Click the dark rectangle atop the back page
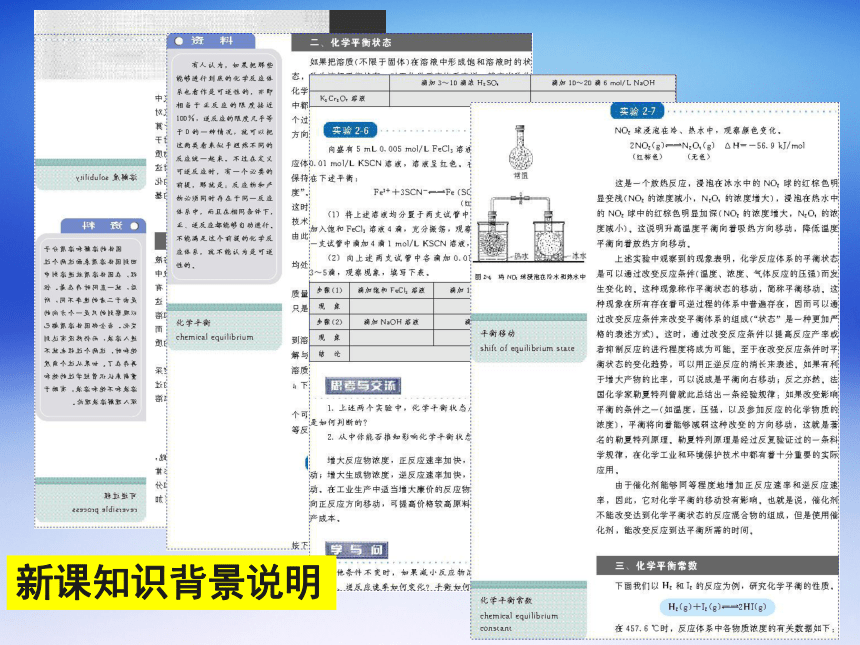The image size is (860, 645). (358, 21)
